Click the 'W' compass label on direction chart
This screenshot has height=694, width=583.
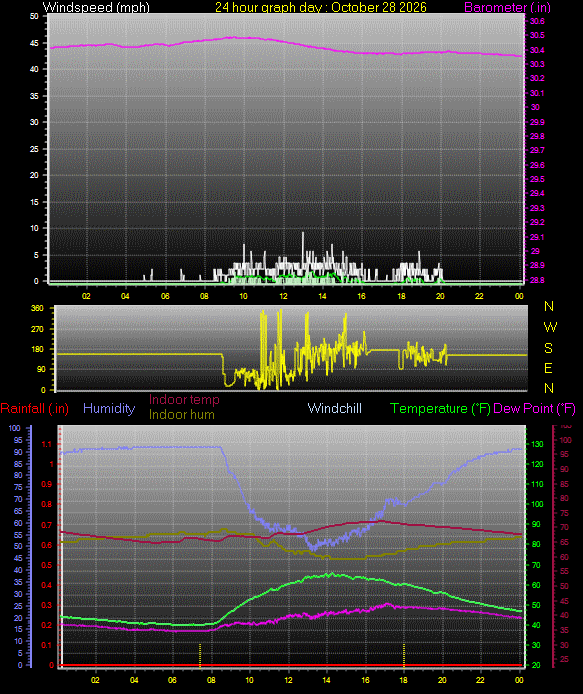[549, 327]
